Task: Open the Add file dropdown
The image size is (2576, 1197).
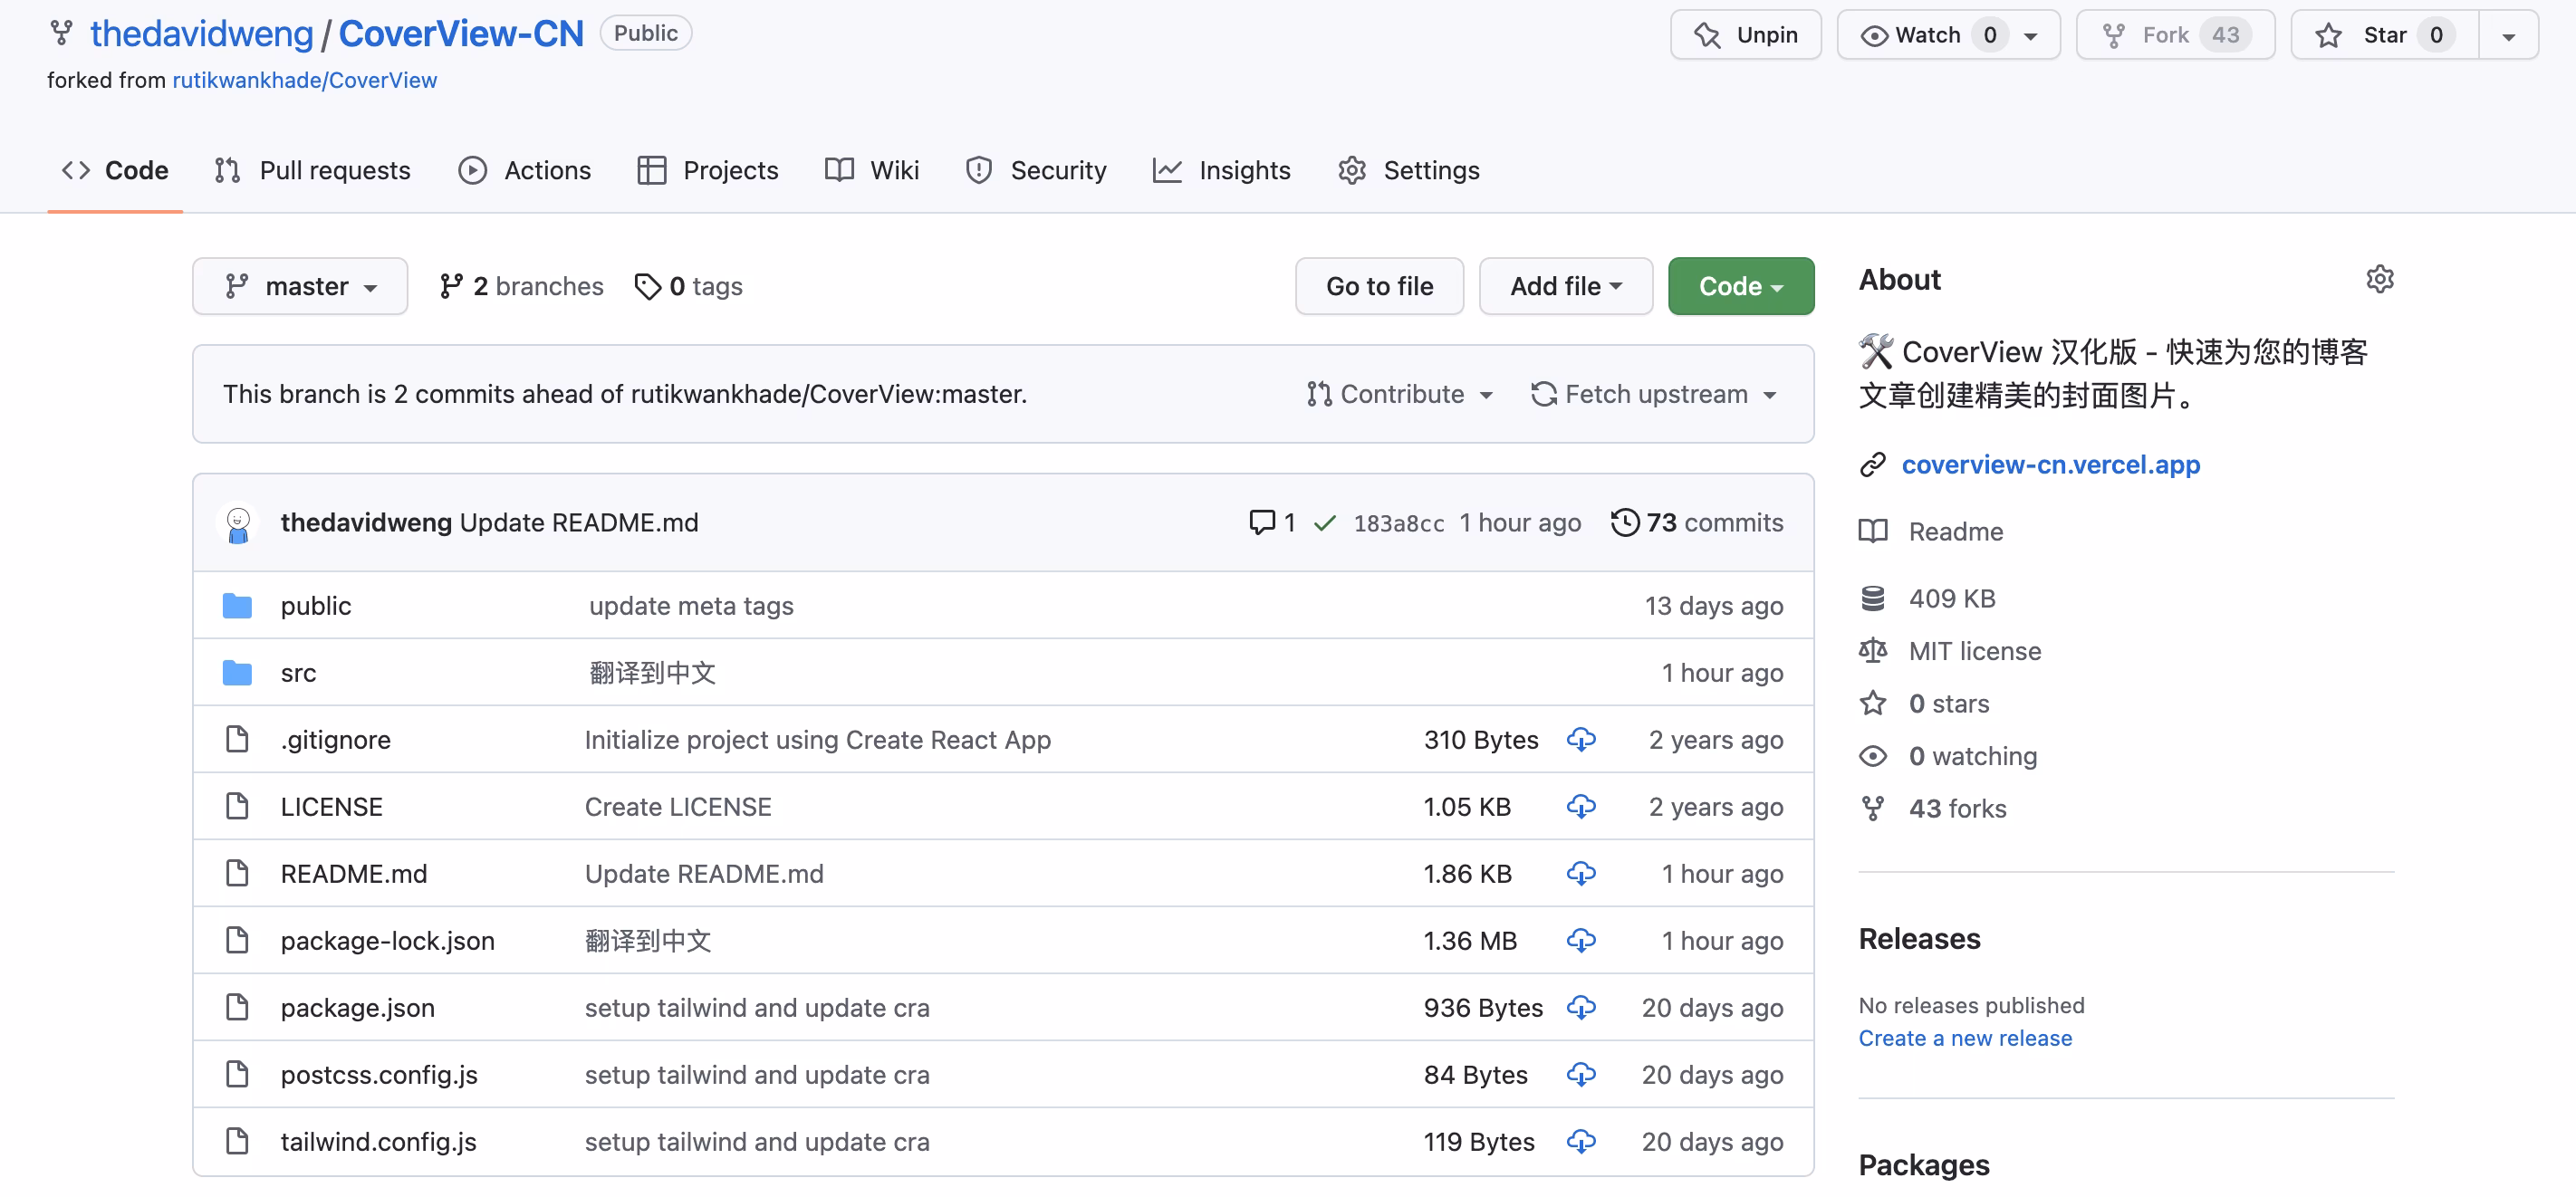Action: pos(1565,286)
